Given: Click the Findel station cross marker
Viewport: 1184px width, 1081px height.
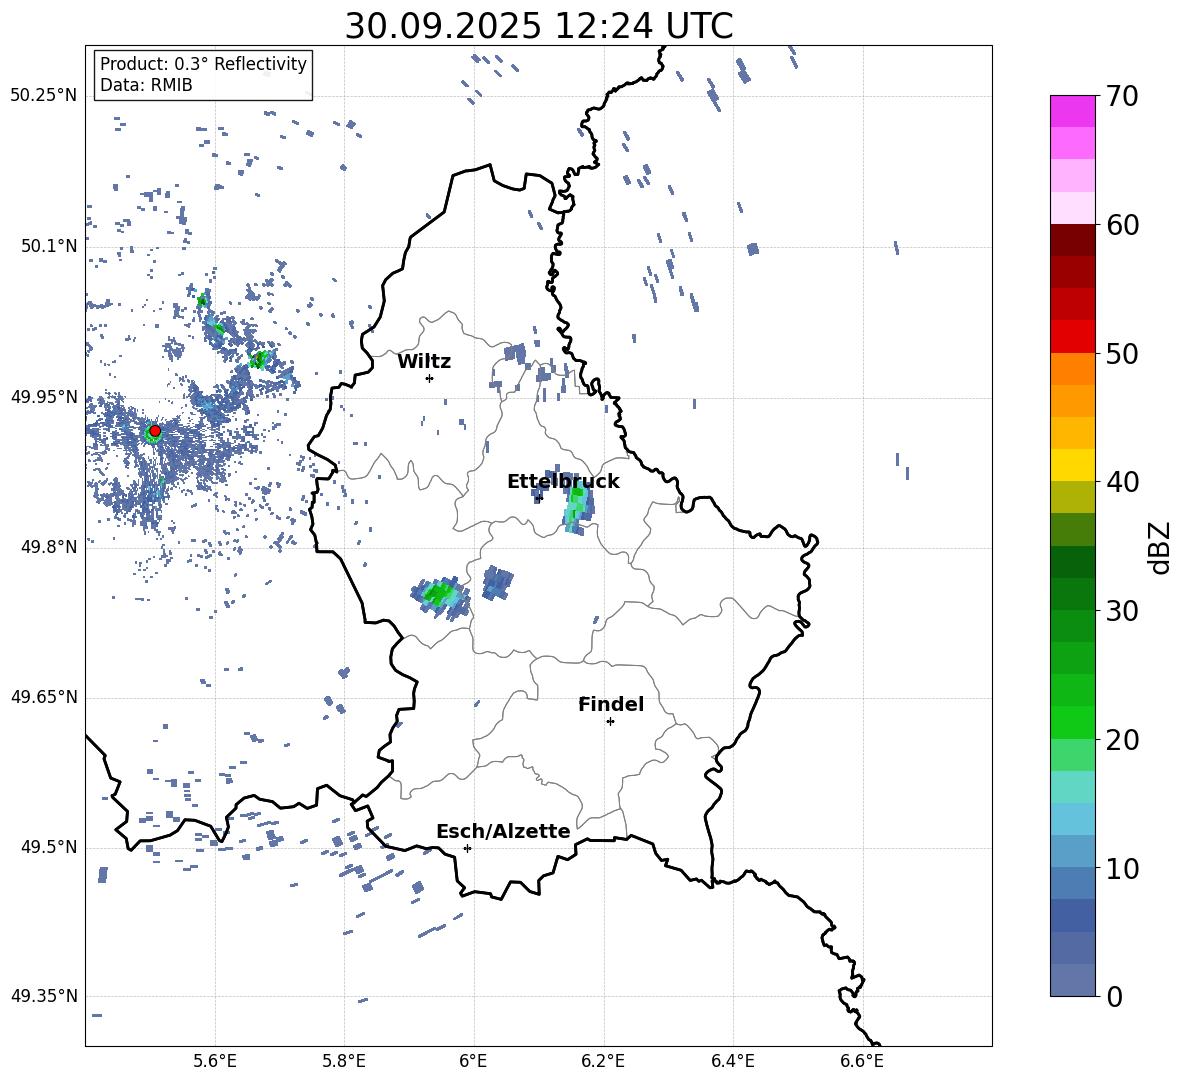Looking at the screenshot, I should [610, 722].
